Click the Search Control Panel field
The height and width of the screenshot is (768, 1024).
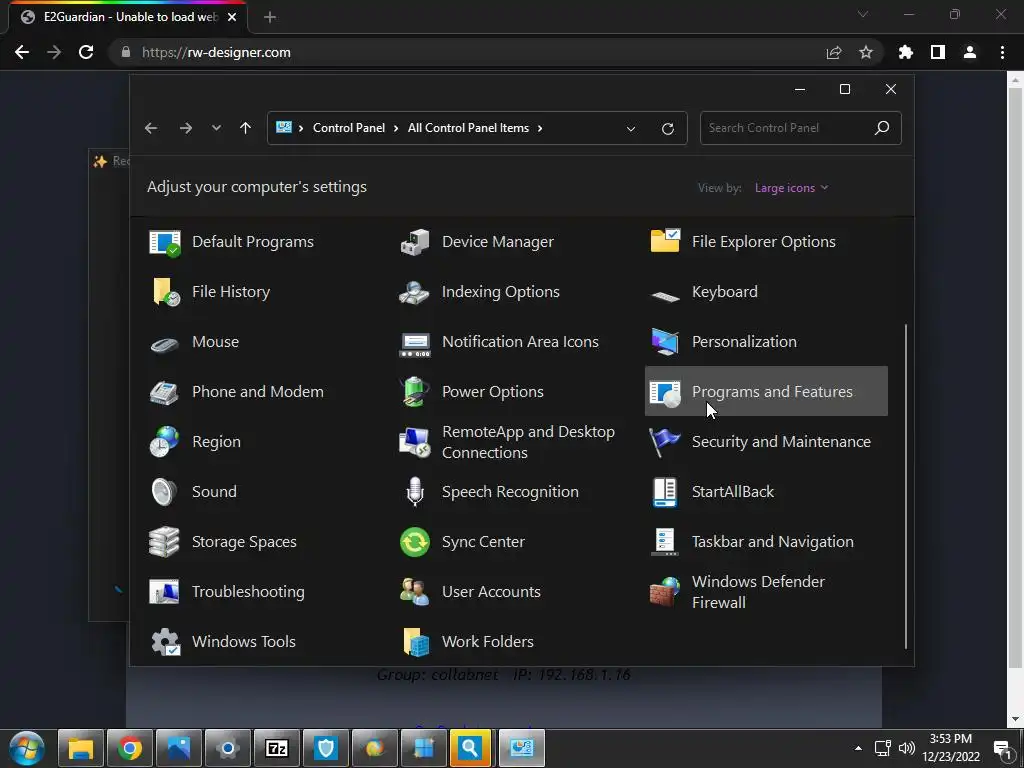coord(801,128)
